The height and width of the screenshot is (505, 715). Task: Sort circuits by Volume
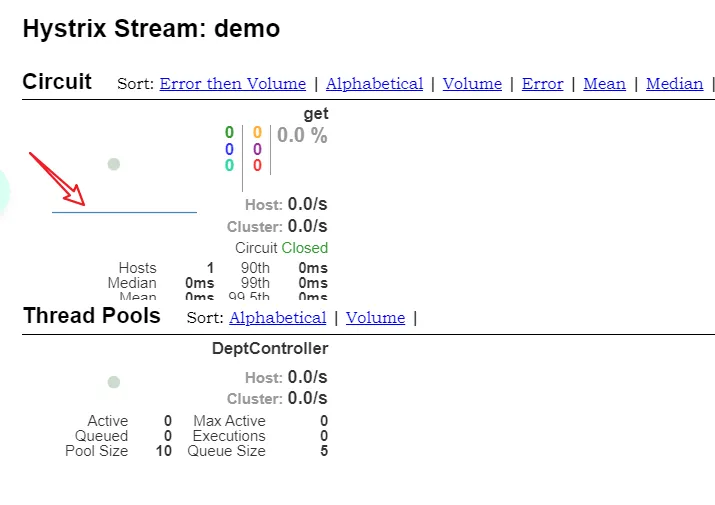click(x=472, y=84)
